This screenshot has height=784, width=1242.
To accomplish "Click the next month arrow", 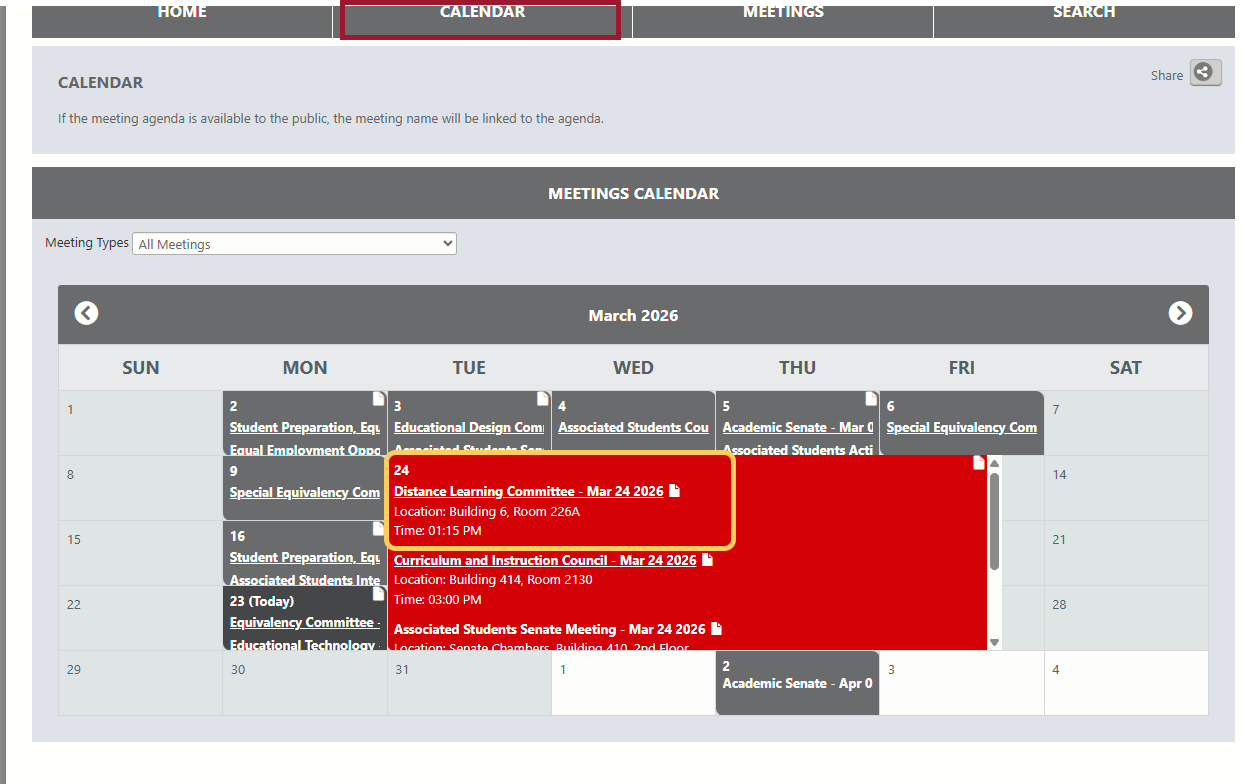I will (x=1181, y=313).
